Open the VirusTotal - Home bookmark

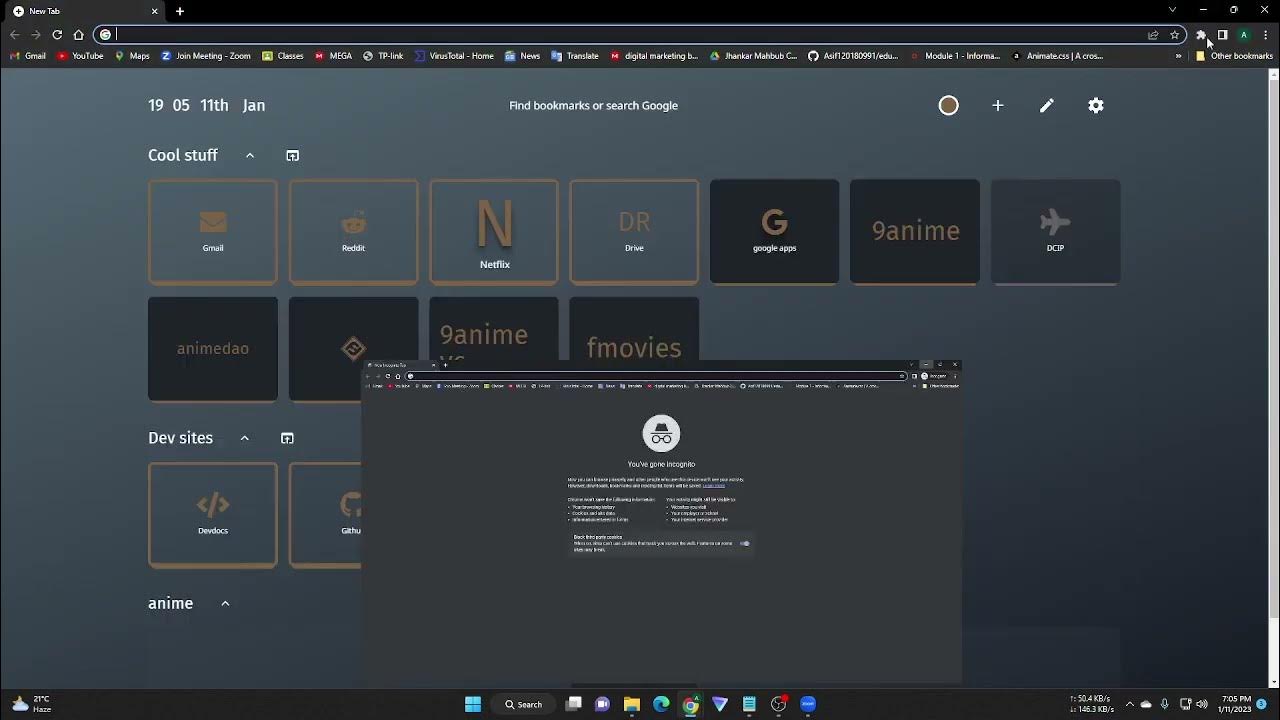pyautogui.click(x=454, y=56)
